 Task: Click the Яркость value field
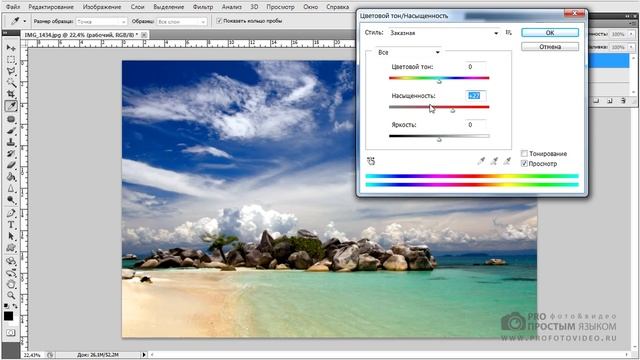pyautogui.click(x=476, y=124)
